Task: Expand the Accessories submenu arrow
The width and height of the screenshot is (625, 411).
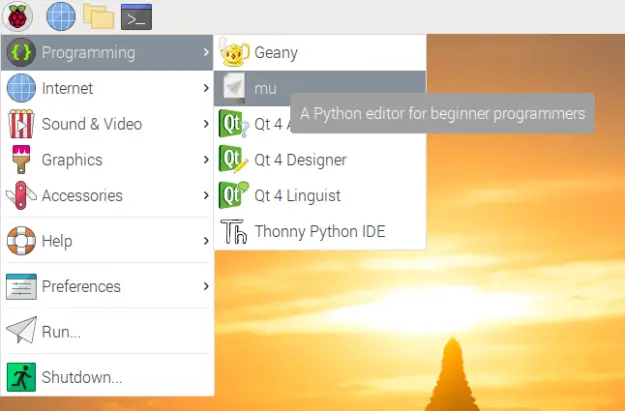Action: coord(206,195)
